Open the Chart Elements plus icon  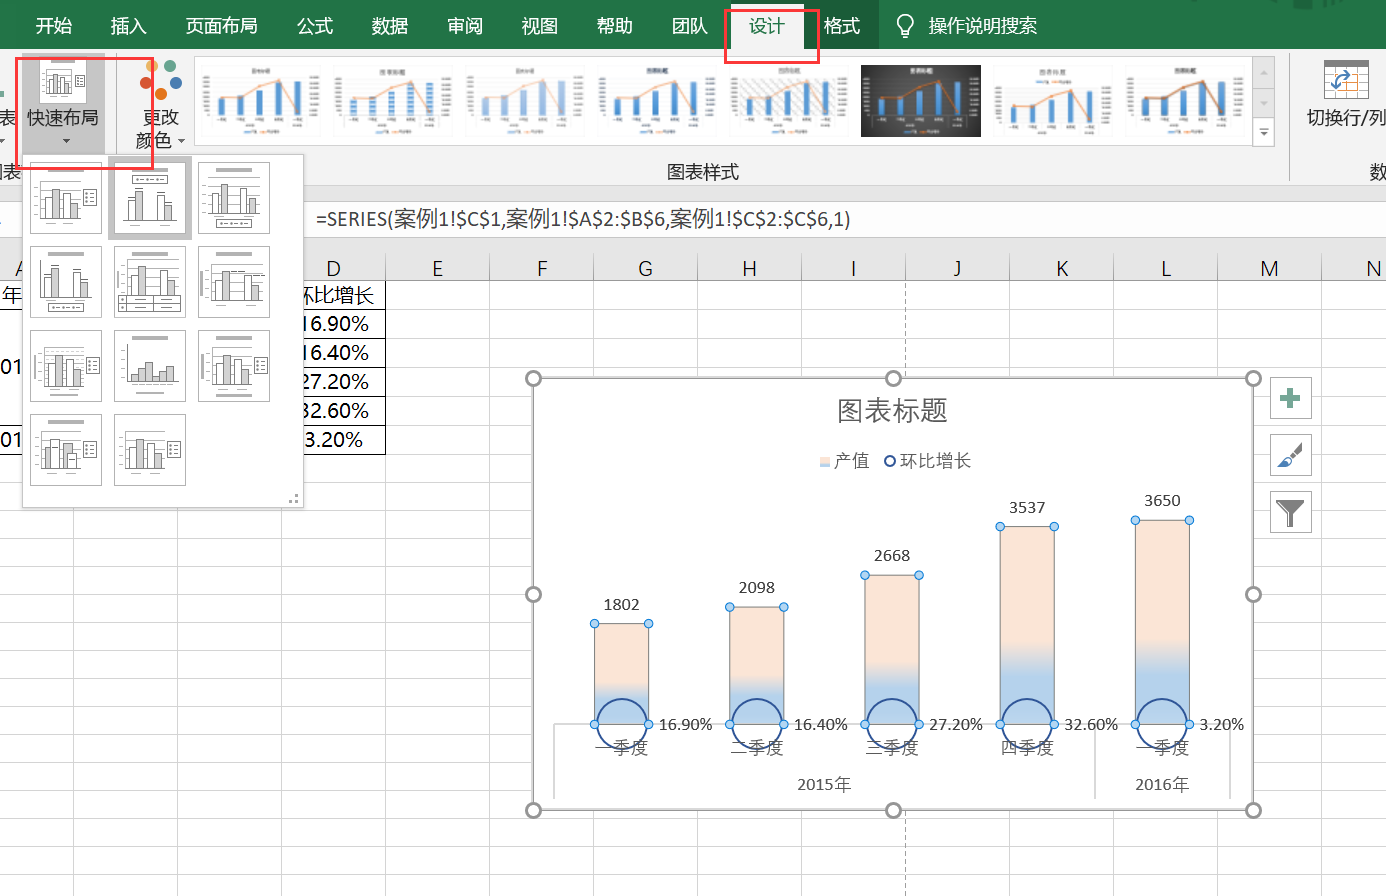click(x=1290, y=398)
